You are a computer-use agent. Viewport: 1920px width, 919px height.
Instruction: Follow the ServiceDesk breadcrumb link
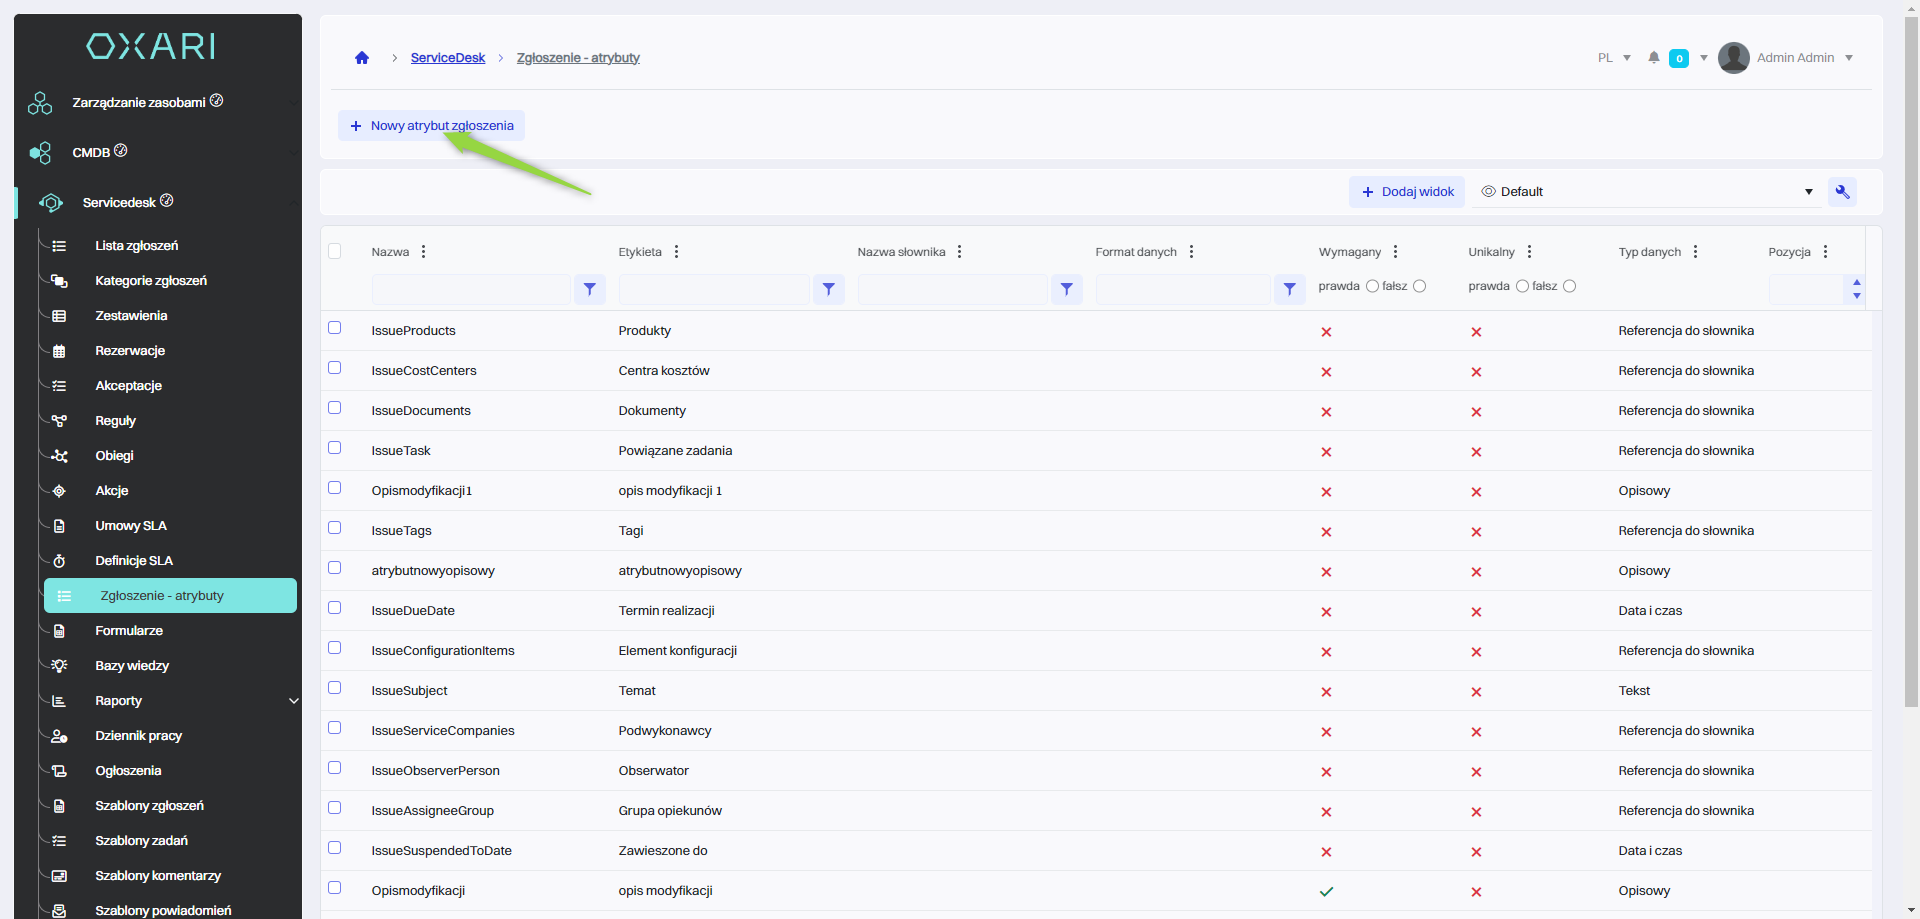[x=447, y=58]
